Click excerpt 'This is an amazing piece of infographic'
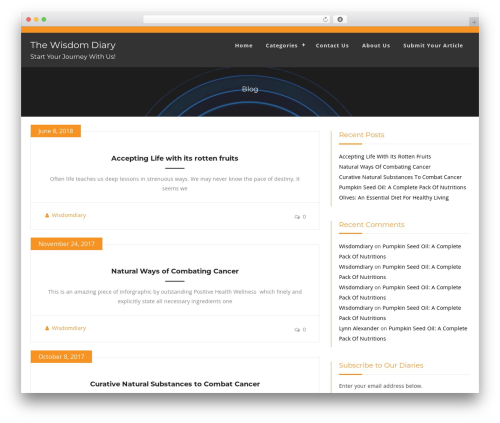The height and width of the screenshot is (423, 500). (175, 297)
